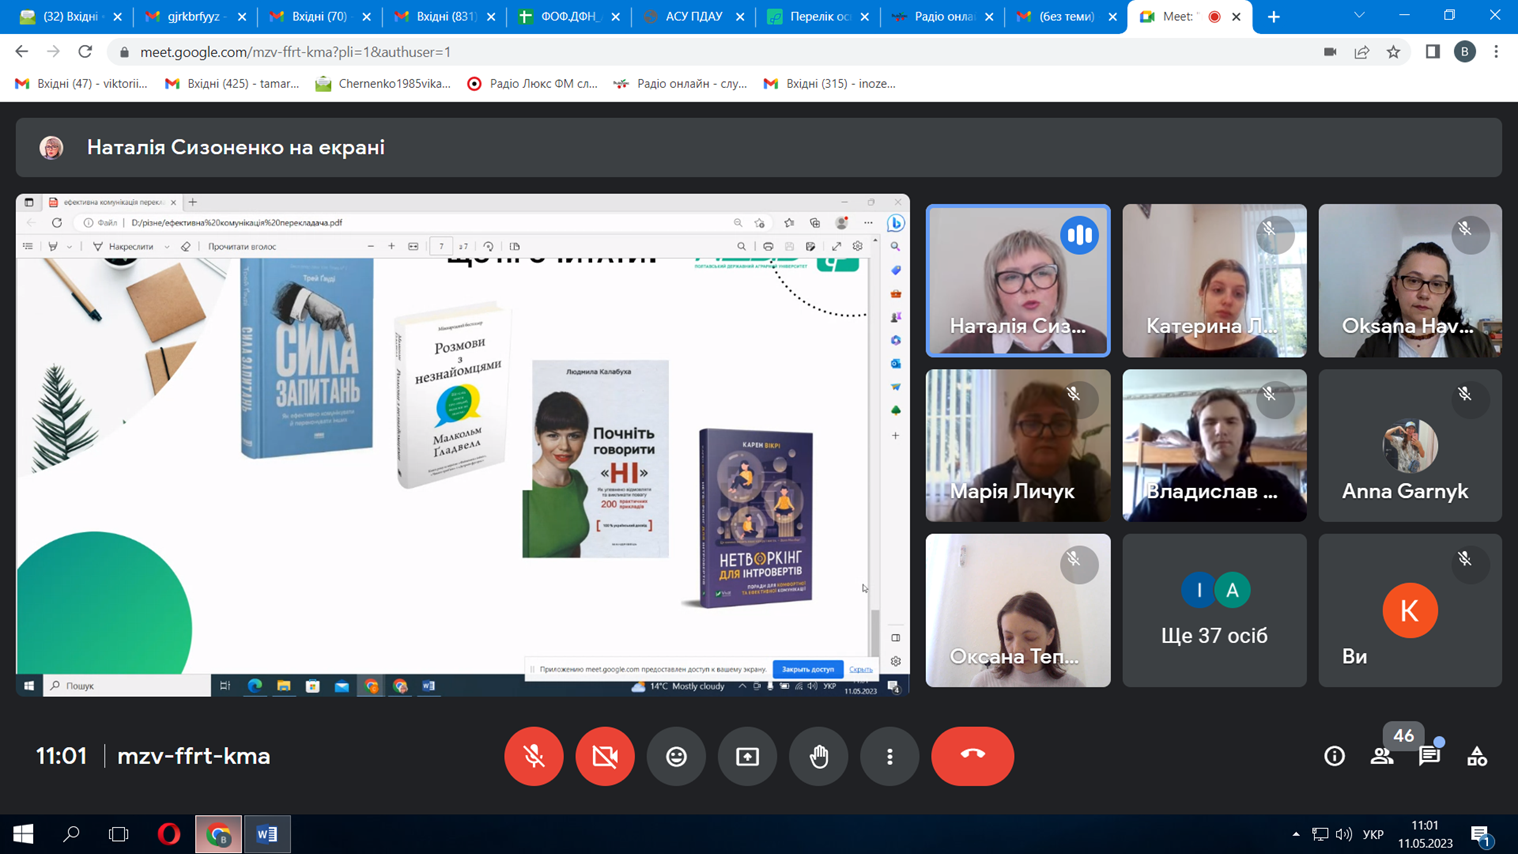
Task: Open volume control in system tray
Action: 1344,834
